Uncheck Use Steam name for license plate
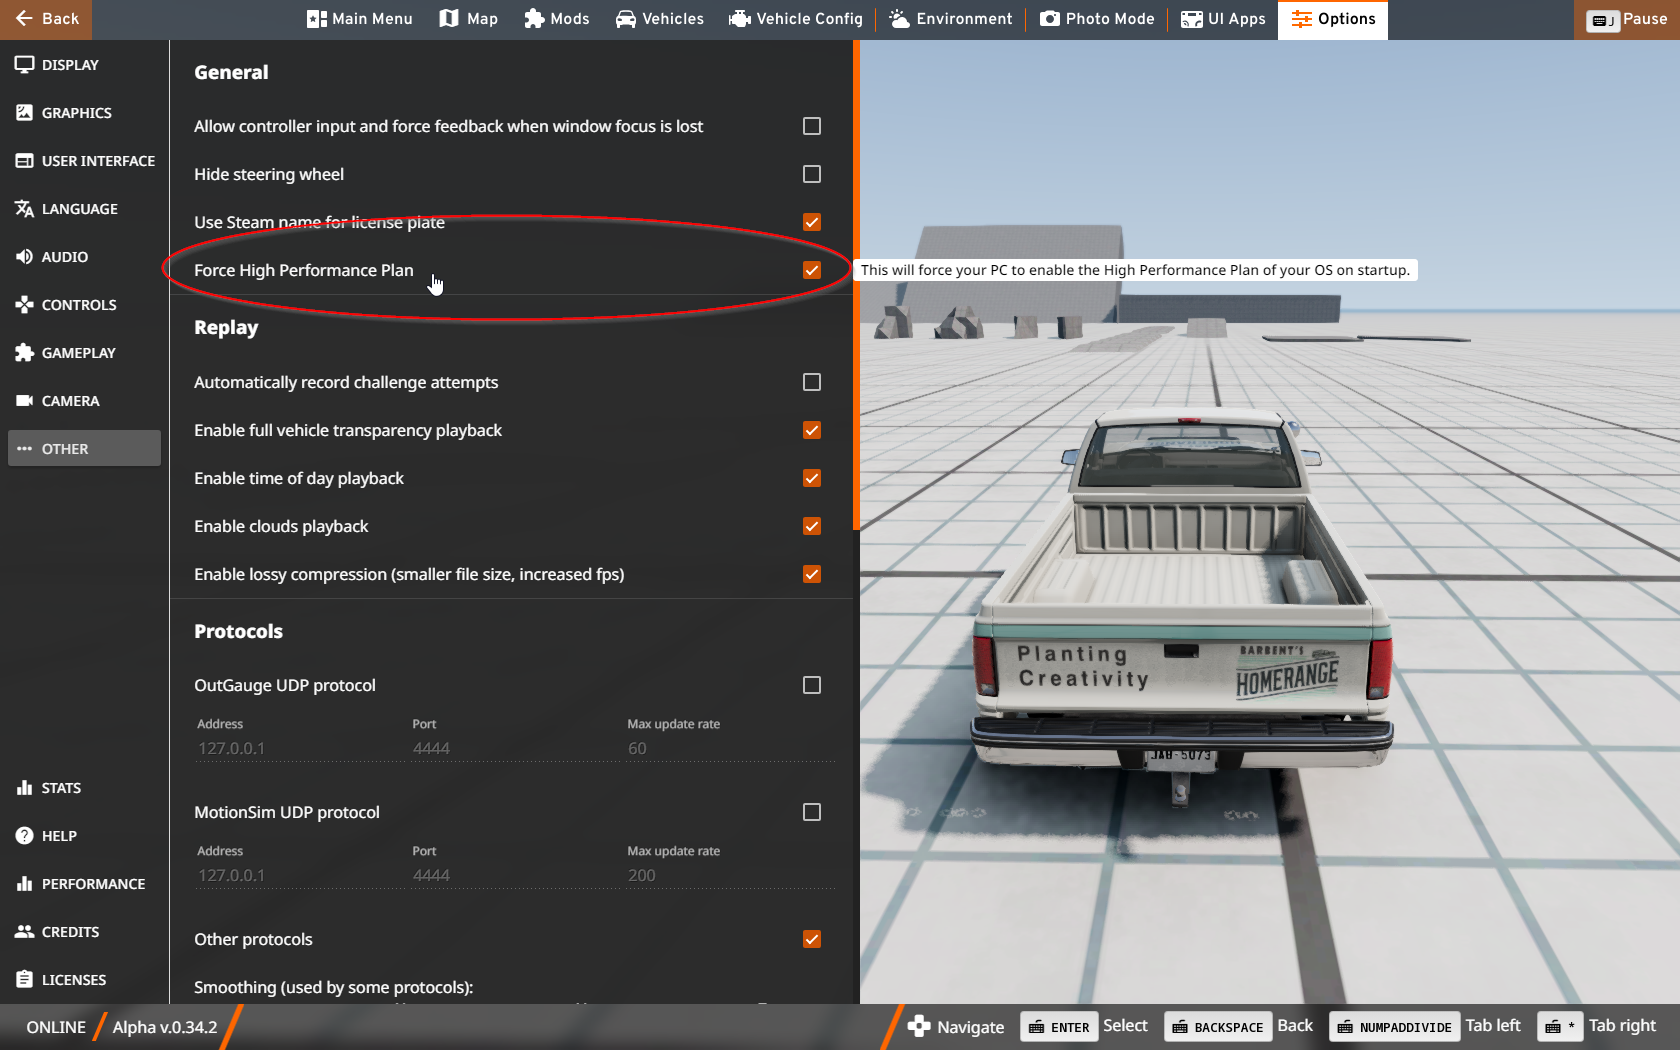Viewport: 1680px width, 1050px height. click(x=812, y=222)
